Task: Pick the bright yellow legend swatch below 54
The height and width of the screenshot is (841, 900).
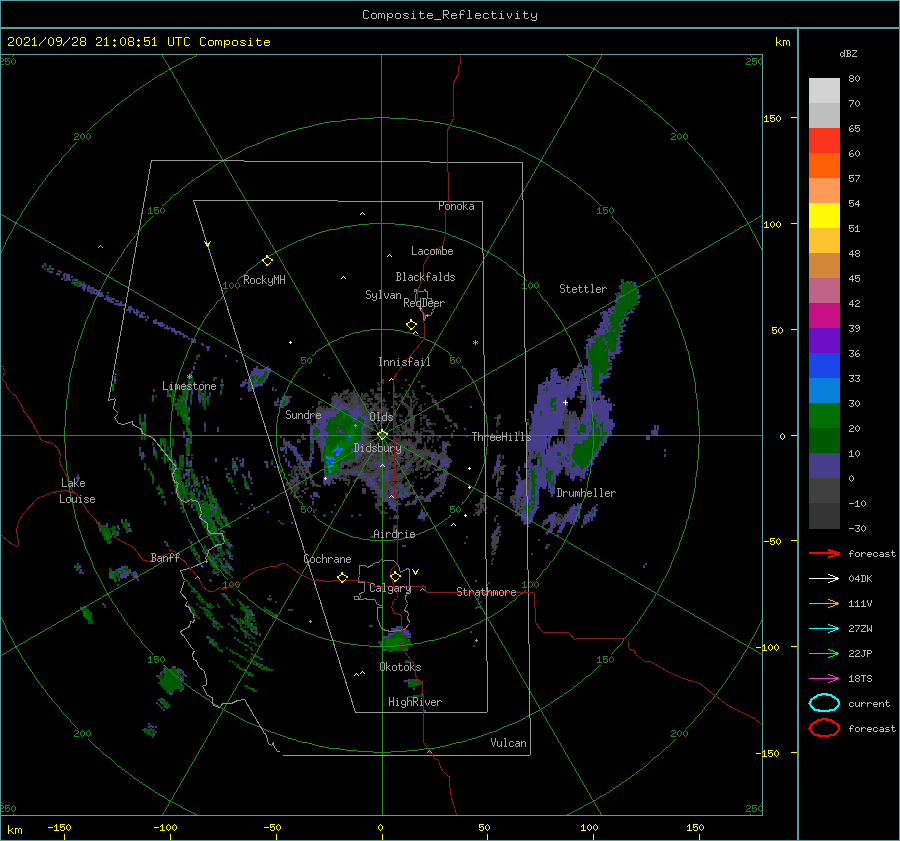Action: point(824,216)
